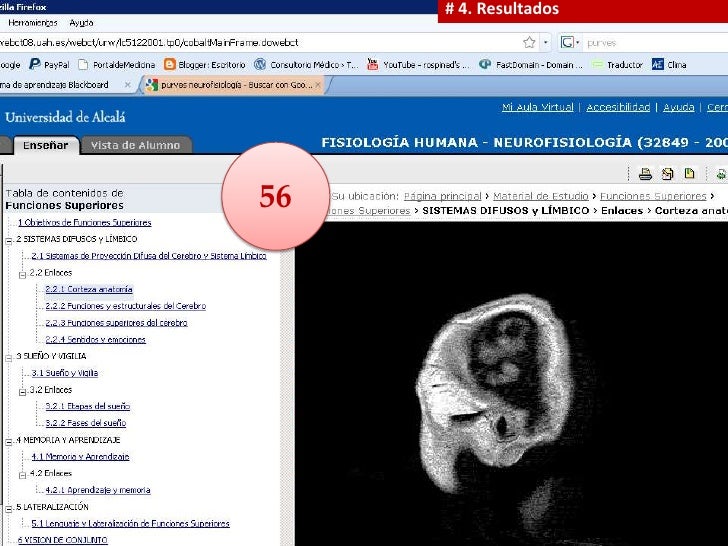Image resolution: width=728 pixels, height=546 pixels.
Task: Open 4.2.1 Aprendizaje y memoria
Action: tap(98, 490)
